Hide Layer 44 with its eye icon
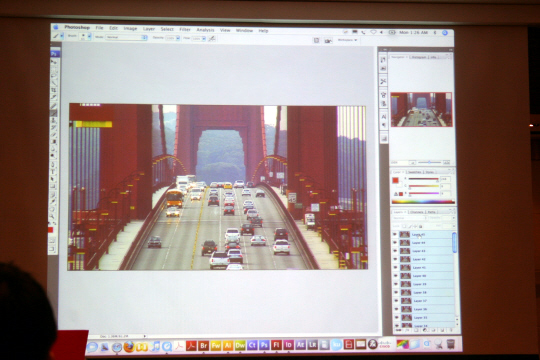Screen dimensions: 540x360 pyautogui.click(x=395, y=243)
